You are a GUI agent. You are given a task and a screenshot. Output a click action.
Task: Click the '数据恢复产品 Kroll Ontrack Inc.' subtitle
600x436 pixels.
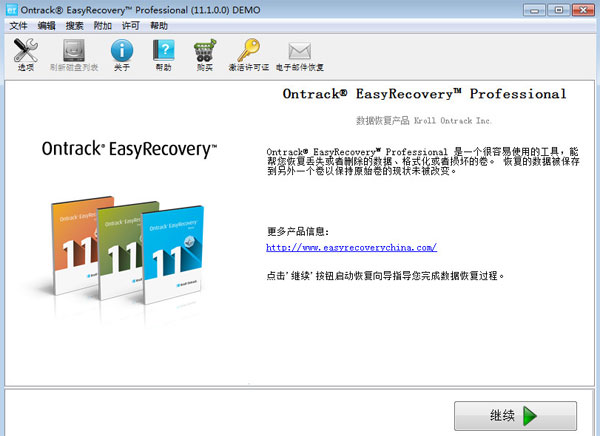[424, 121]
